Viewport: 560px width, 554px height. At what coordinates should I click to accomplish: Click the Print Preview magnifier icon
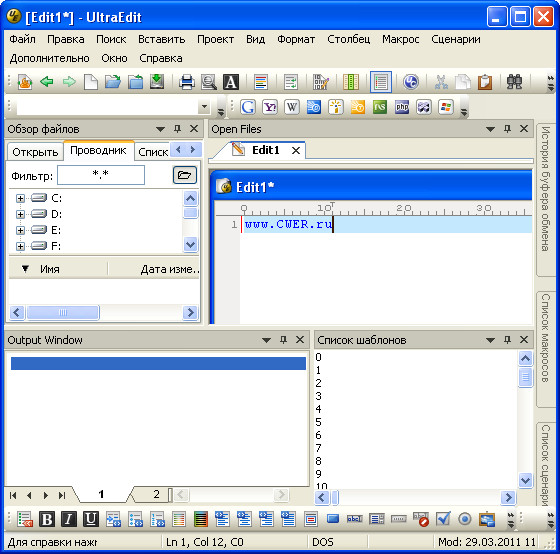pyautogui.click(x=209, y=82)
